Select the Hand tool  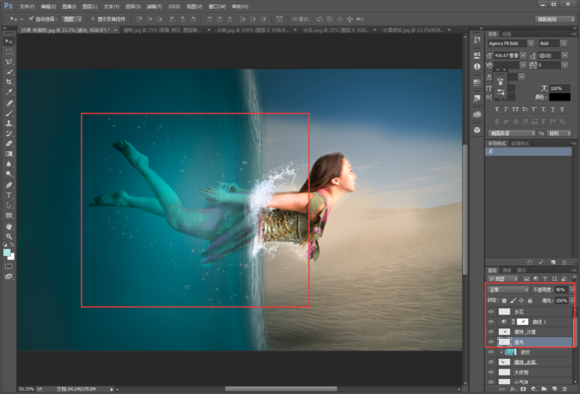point(9,226)
